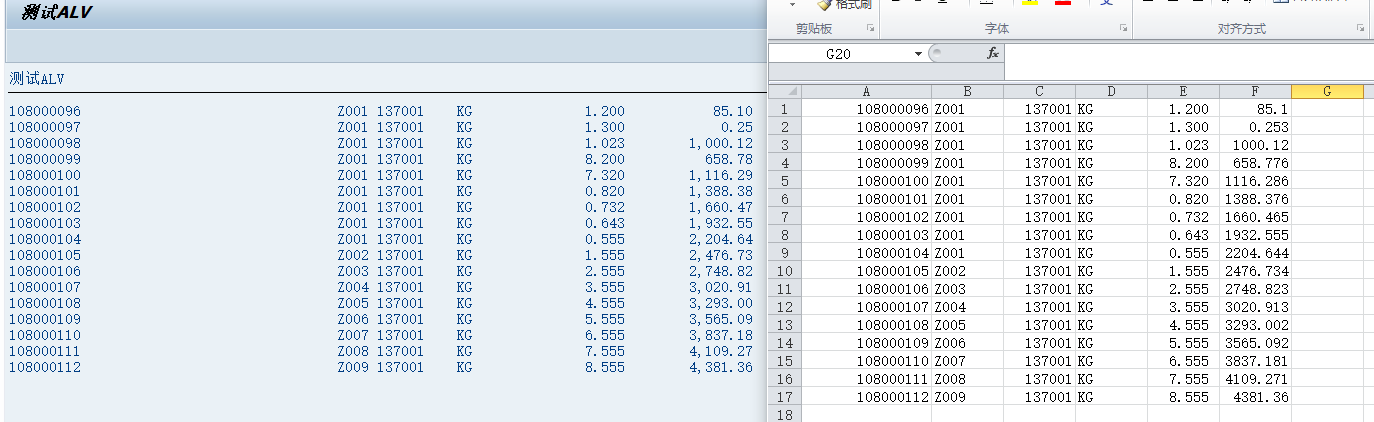1374x422 pixels.
Task: Click the Format Painter (格式刷) button
Action: (x=845, y=5)
